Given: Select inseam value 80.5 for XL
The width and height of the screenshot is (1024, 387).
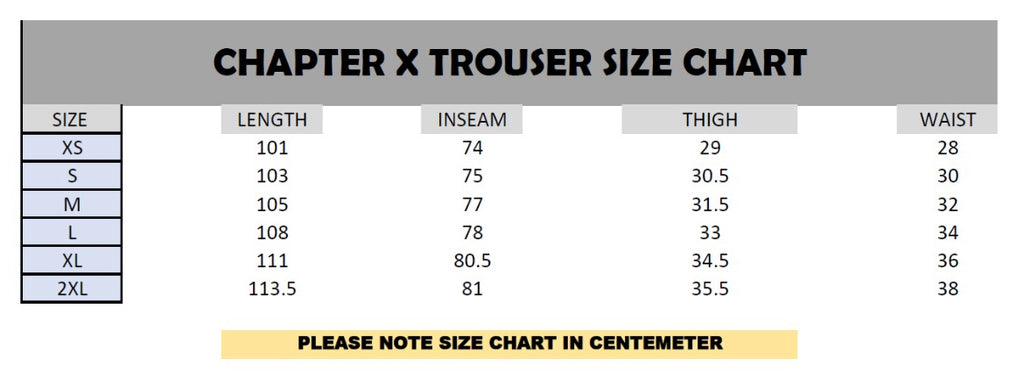Looking at the screenshot, I should [472, 260].
